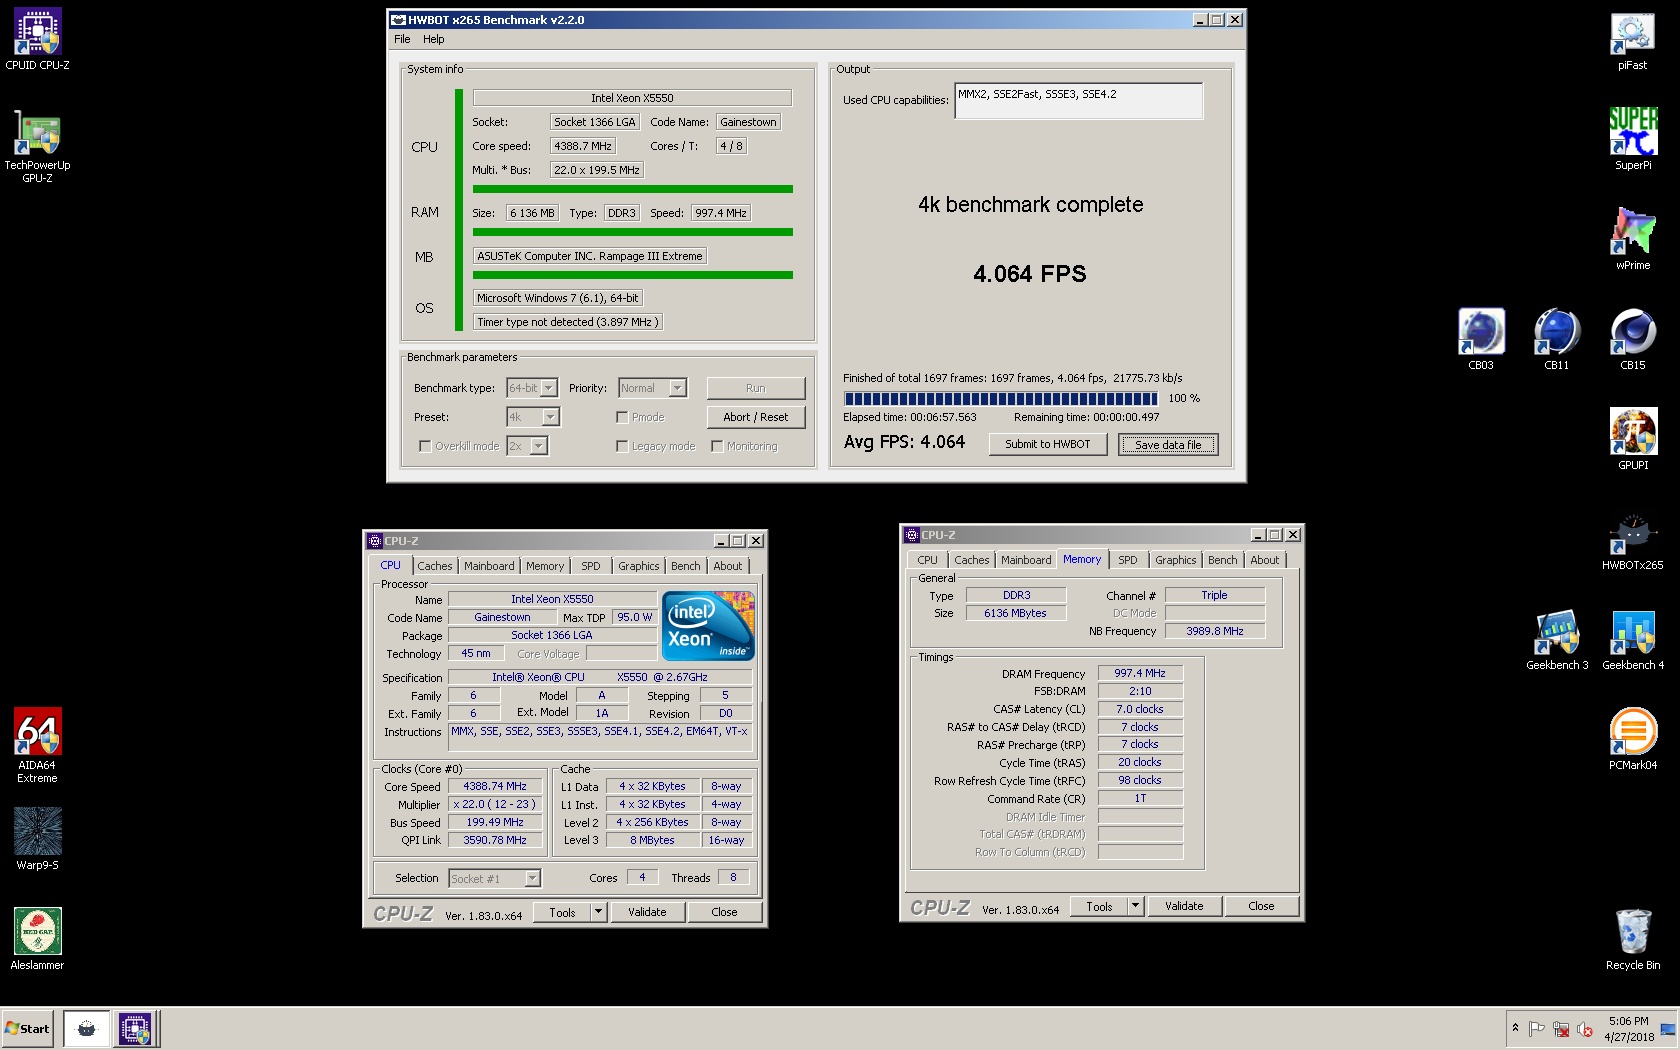Toggle the Monitoring checkbox
Screen dimensions: 1680x1050
[717, 446]
